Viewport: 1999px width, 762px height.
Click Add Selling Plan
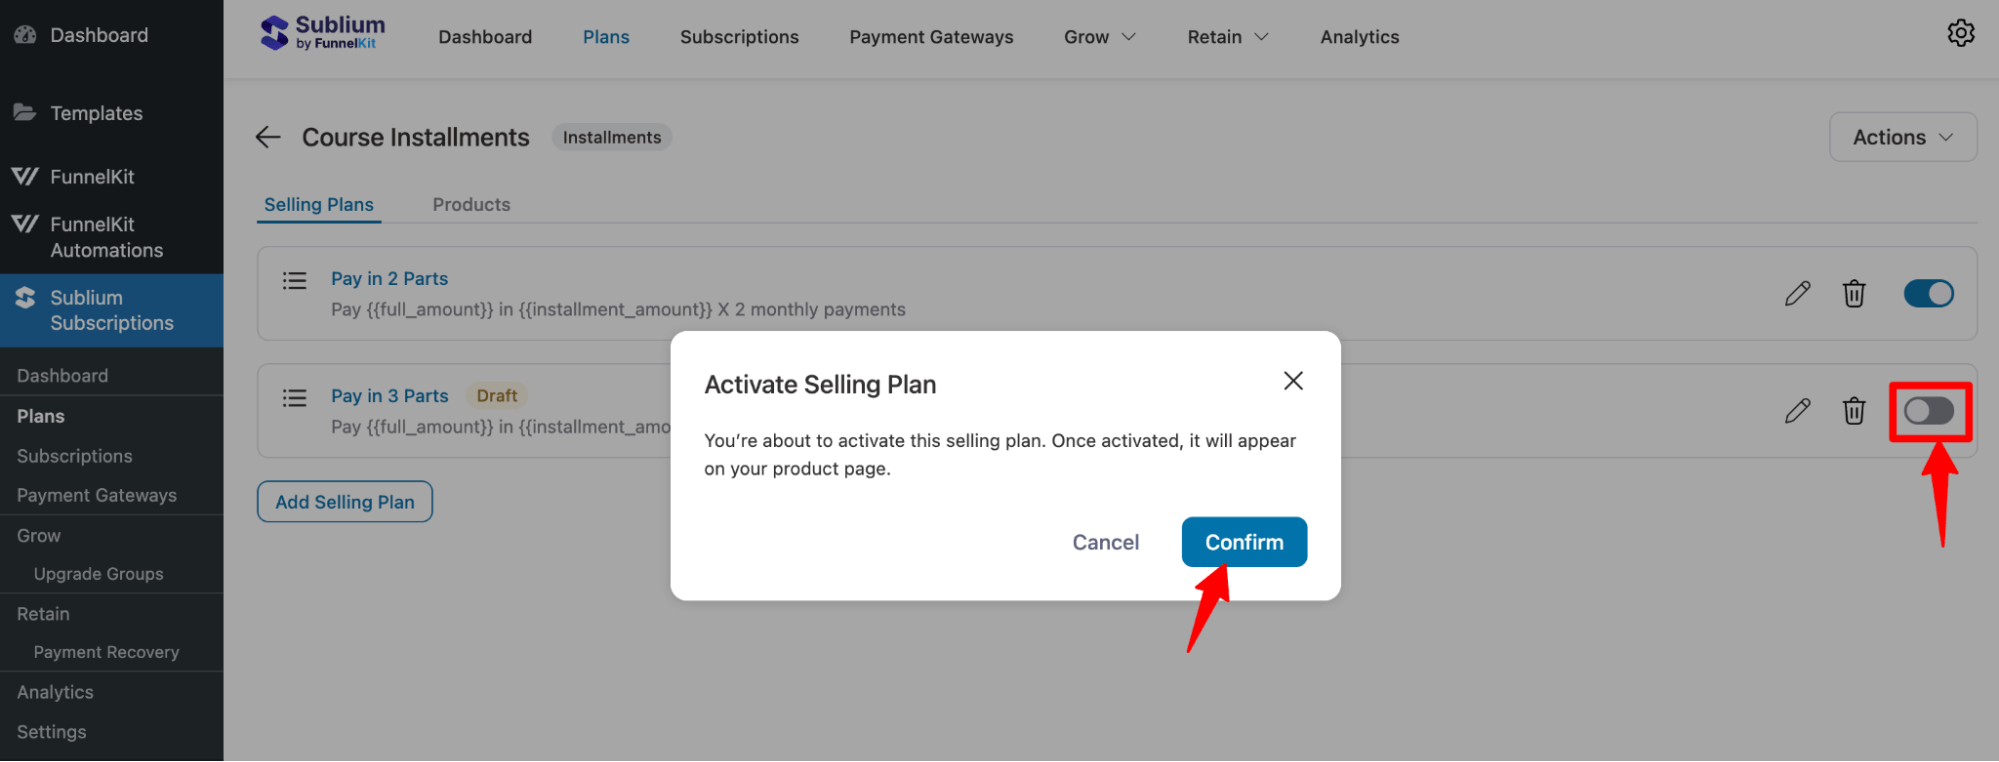344,501
